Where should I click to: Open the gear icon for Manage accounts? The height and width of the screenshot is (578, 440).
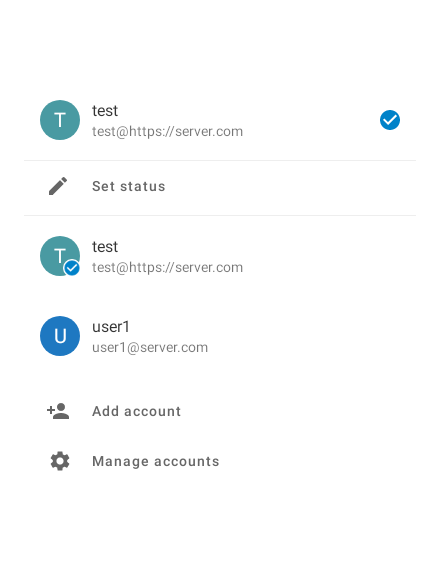point(60,461)
